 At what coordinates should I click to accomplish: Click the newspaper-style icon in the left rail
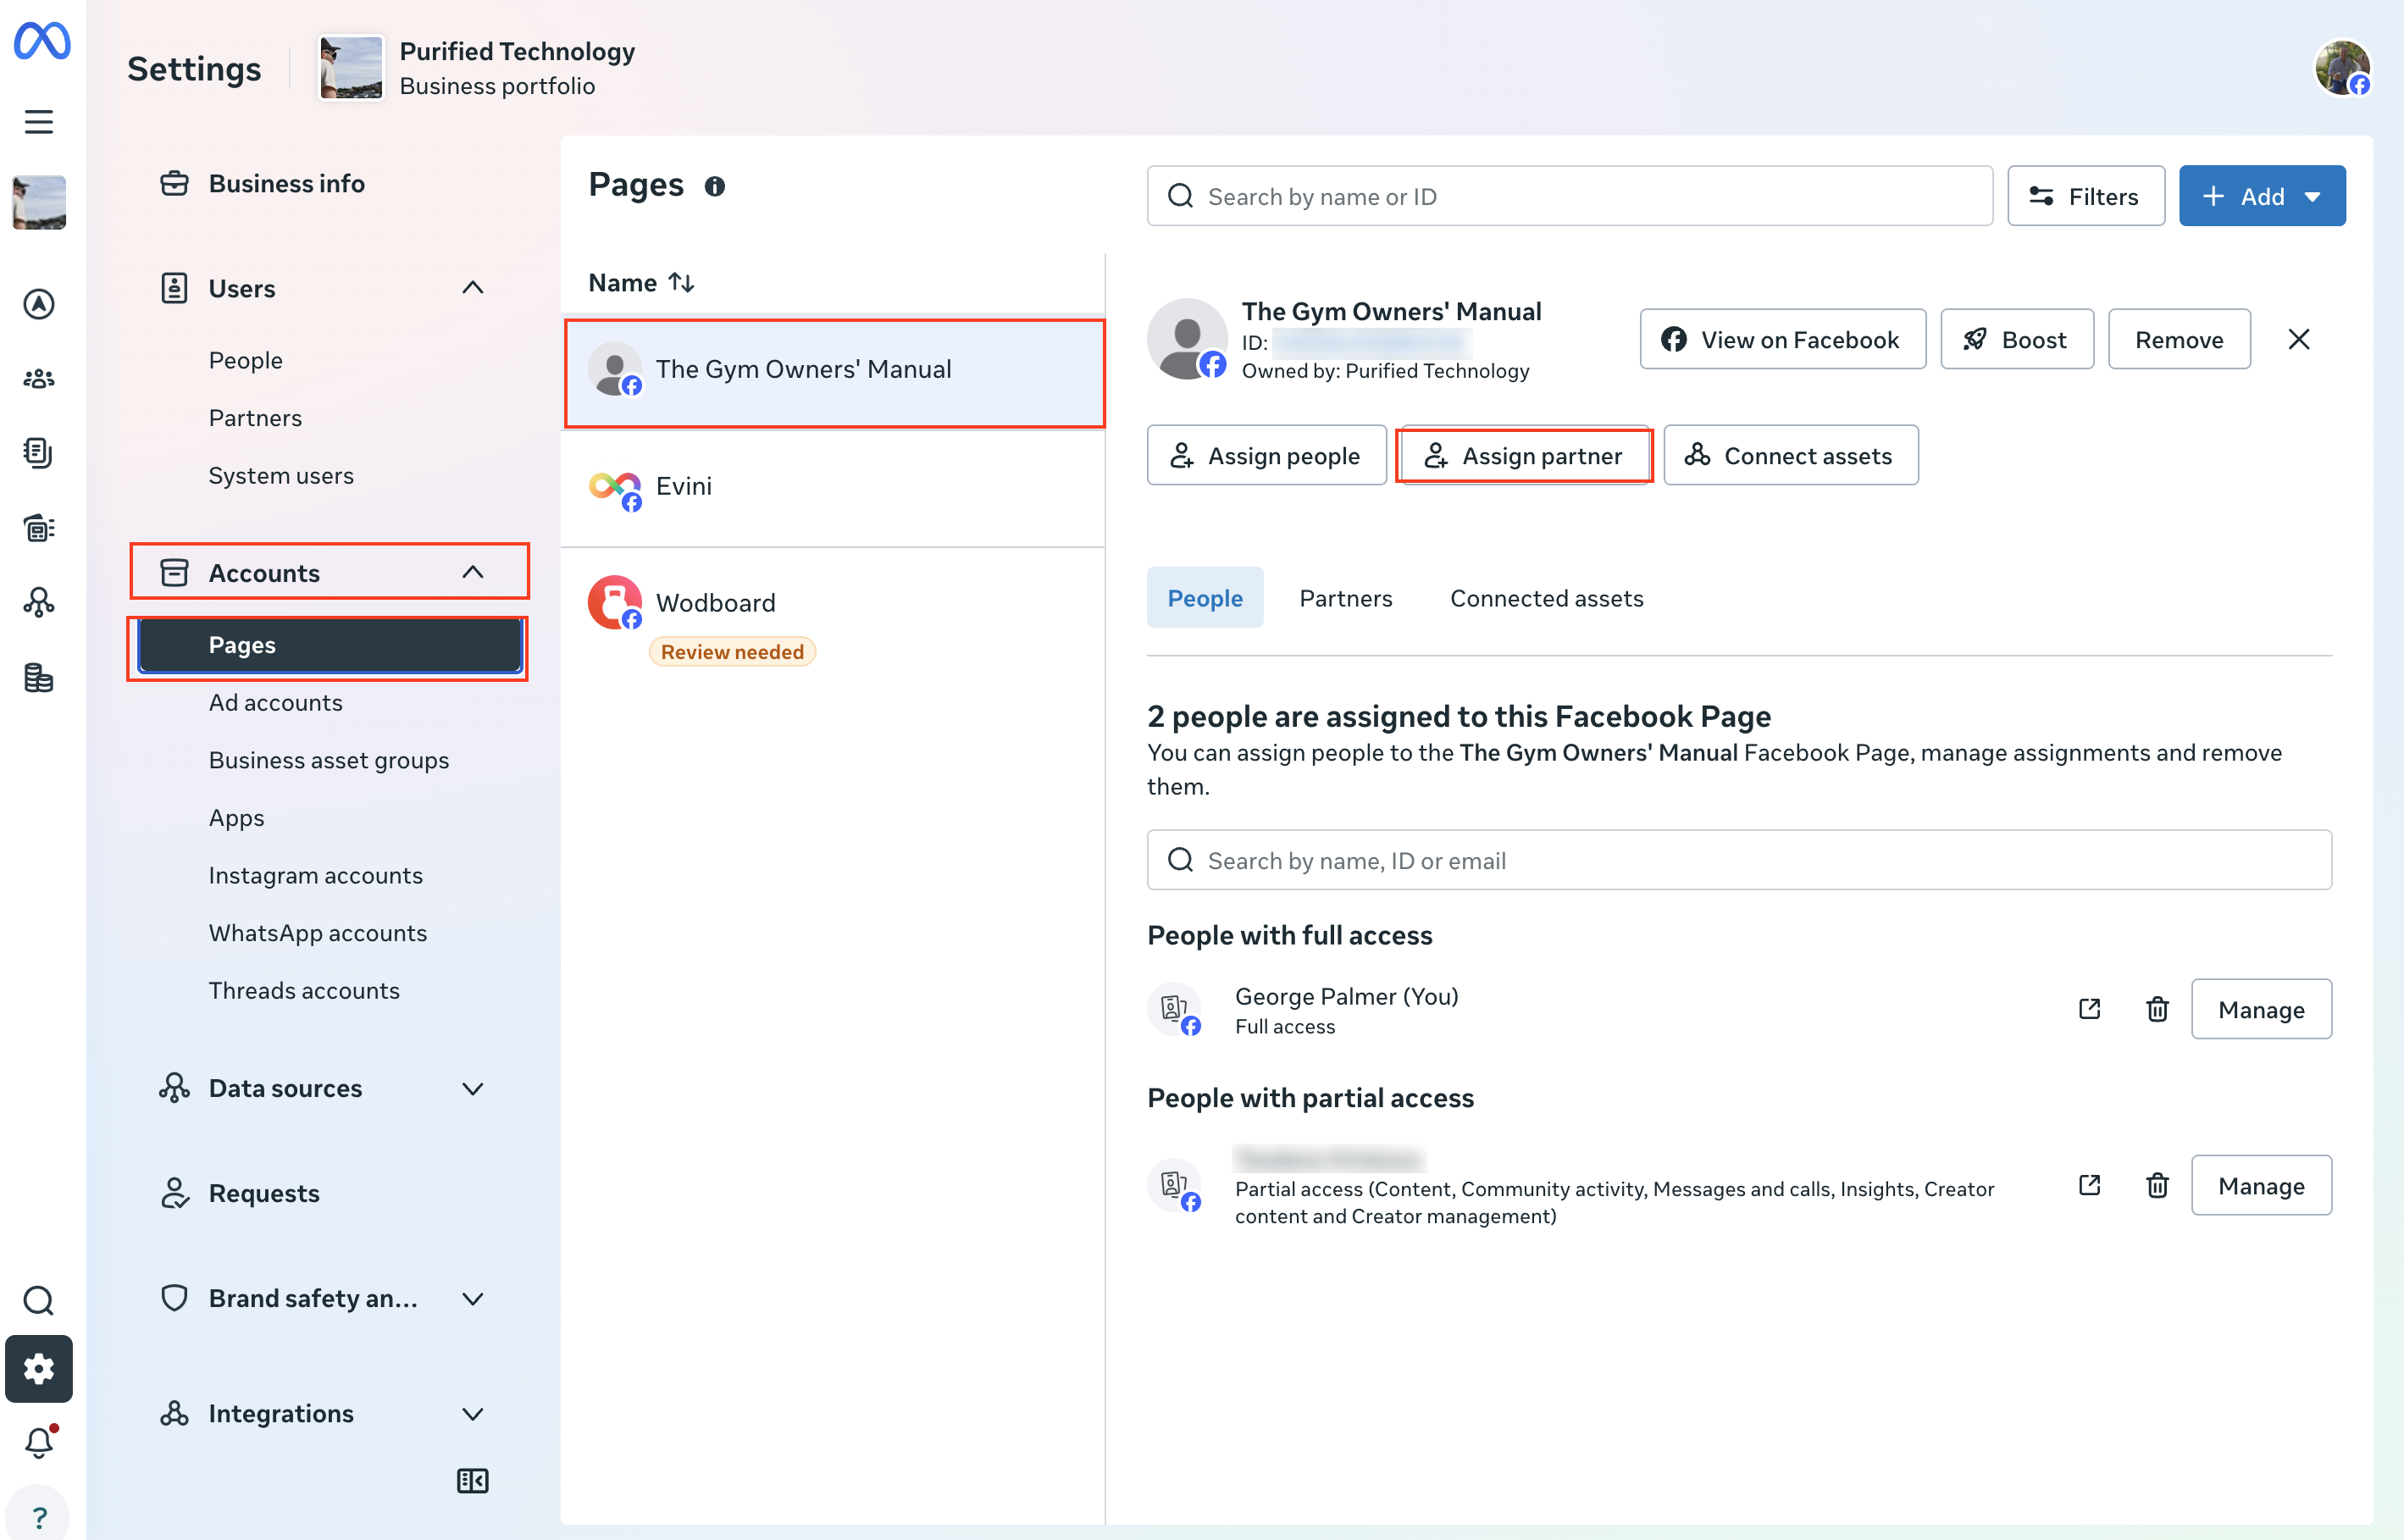[x=39, y=527]
